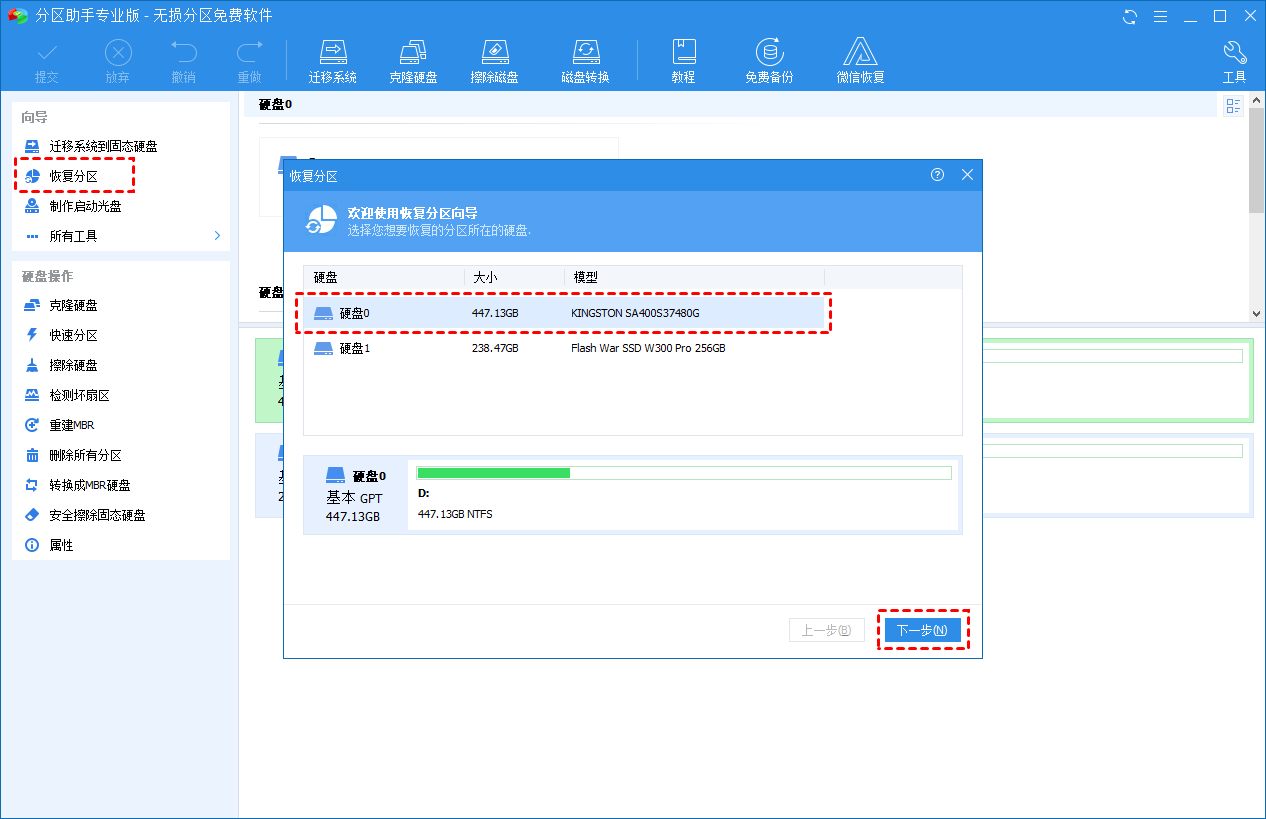Click the 硬盘0 基本 GPT info block
Image resolution: width=1266 pixels, height=819 pixels.
355,495
